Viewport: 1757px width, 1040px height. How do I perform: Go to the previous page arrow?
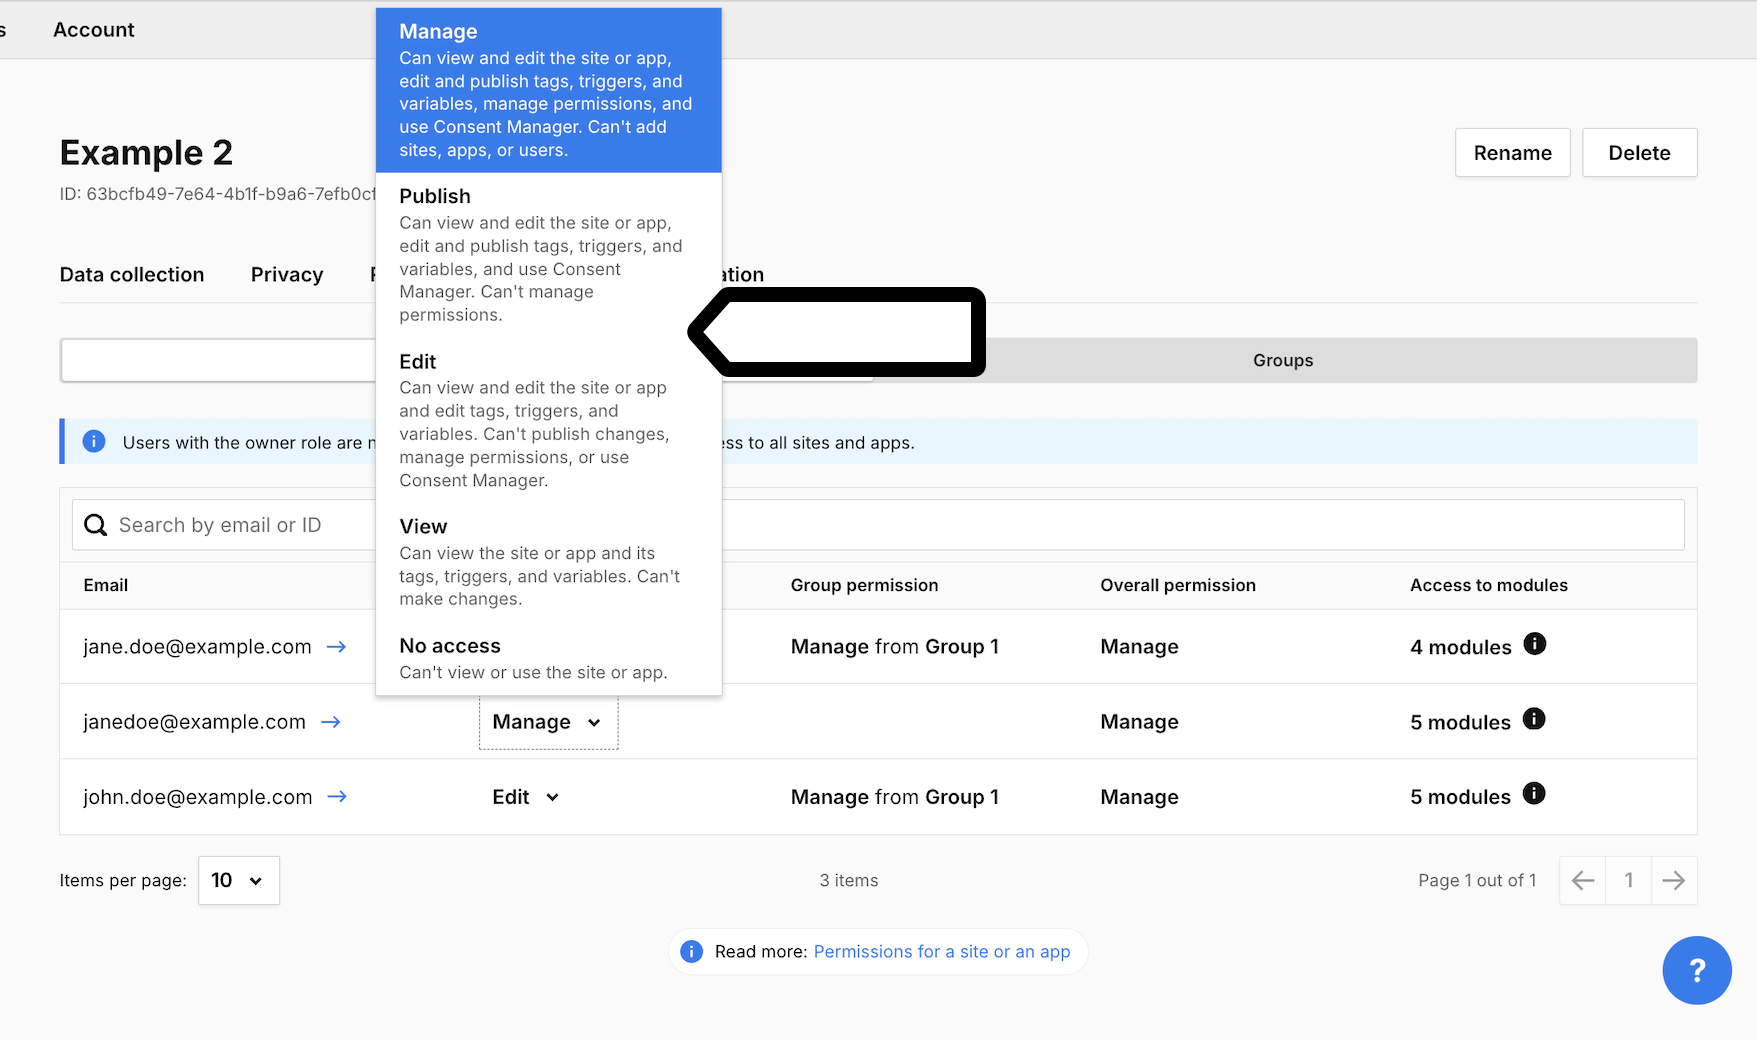coord(1582,880)
